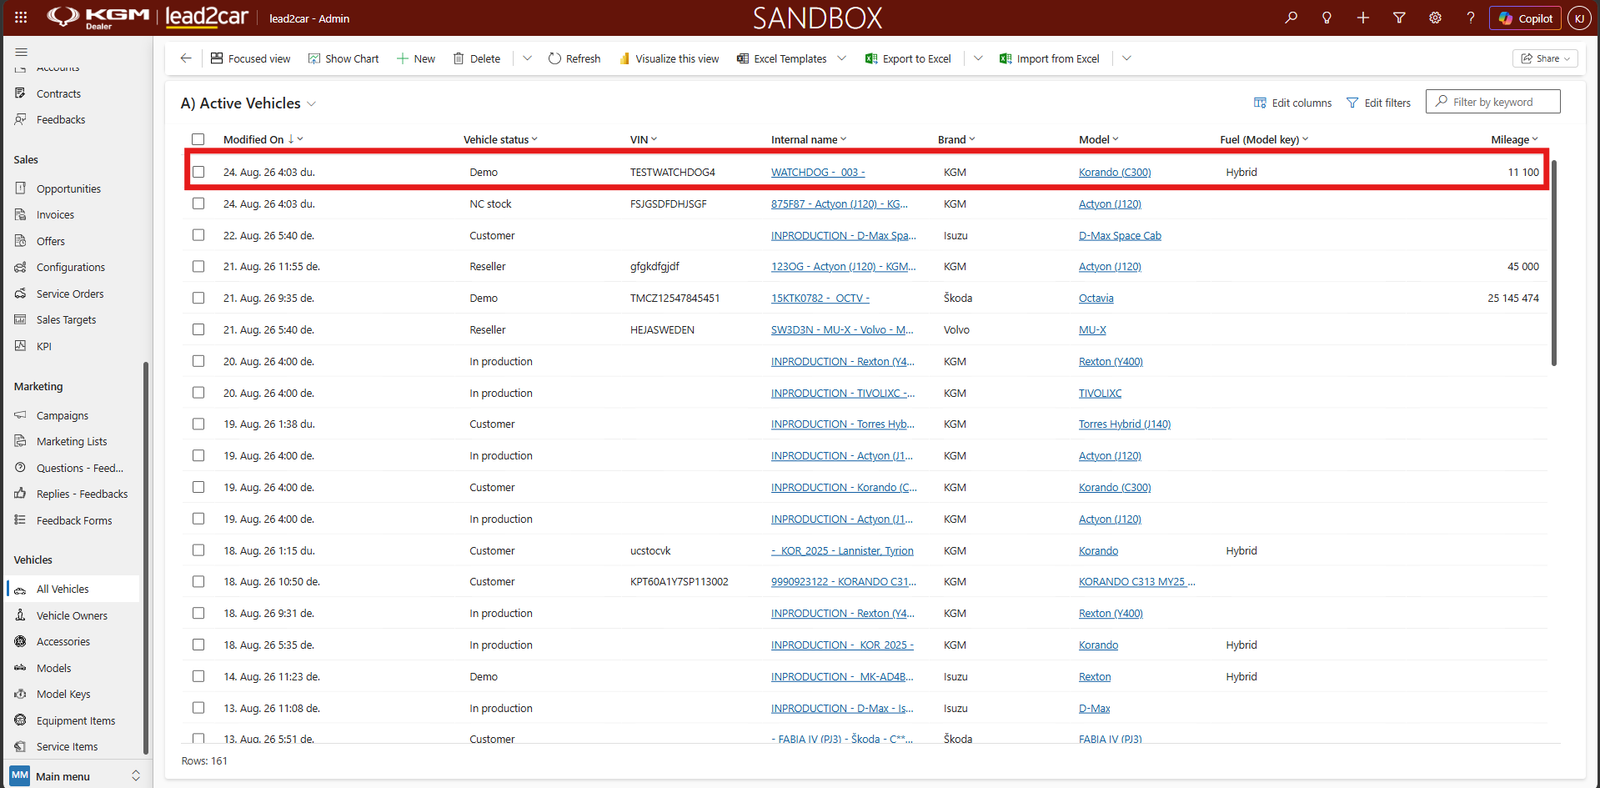
Task: Click Edit columns button
Action: click(x=1293, y=103)
